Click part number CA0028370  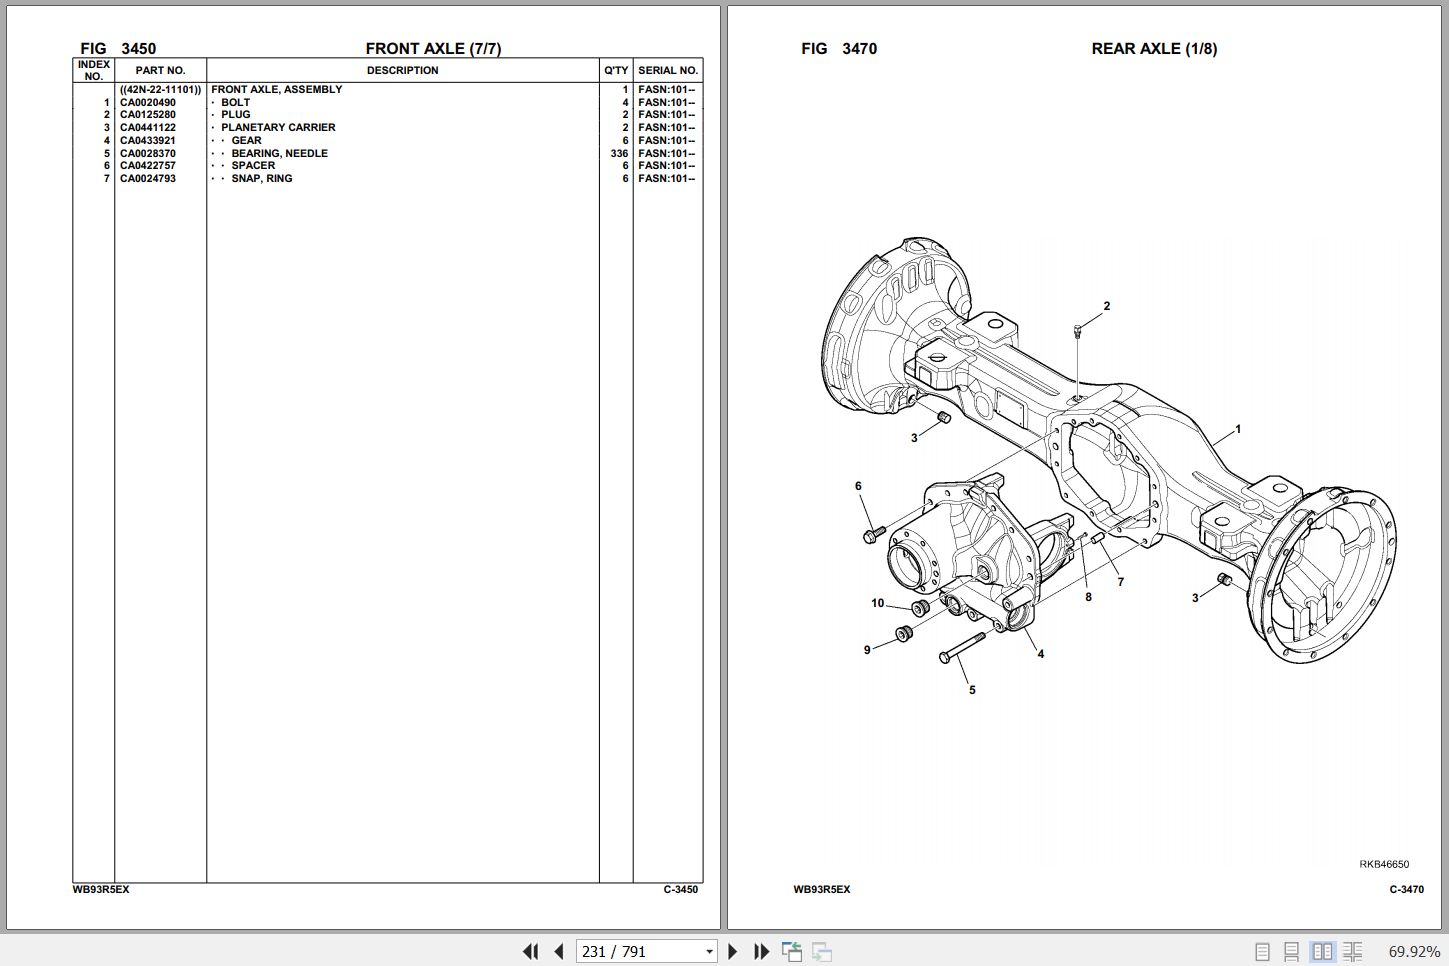[x=148, y=153]
